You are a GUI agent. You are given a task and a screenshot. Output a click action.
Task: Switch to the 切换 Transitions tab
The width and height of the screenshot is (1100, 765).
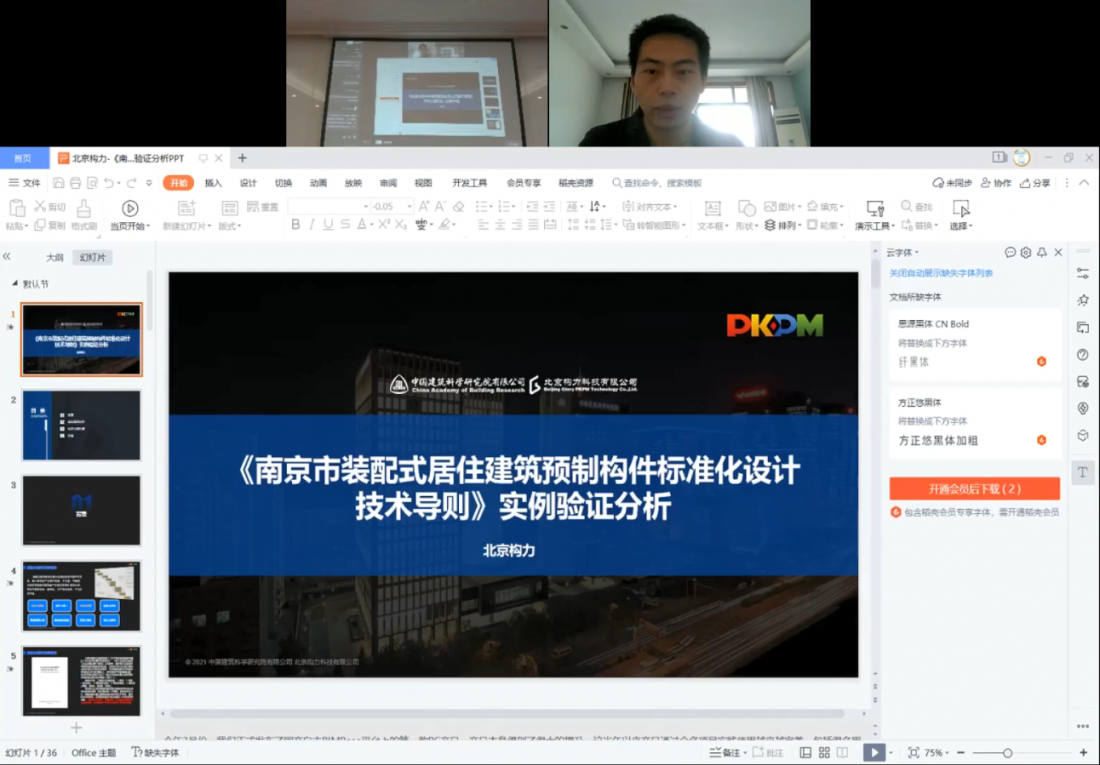pos(283,183)
